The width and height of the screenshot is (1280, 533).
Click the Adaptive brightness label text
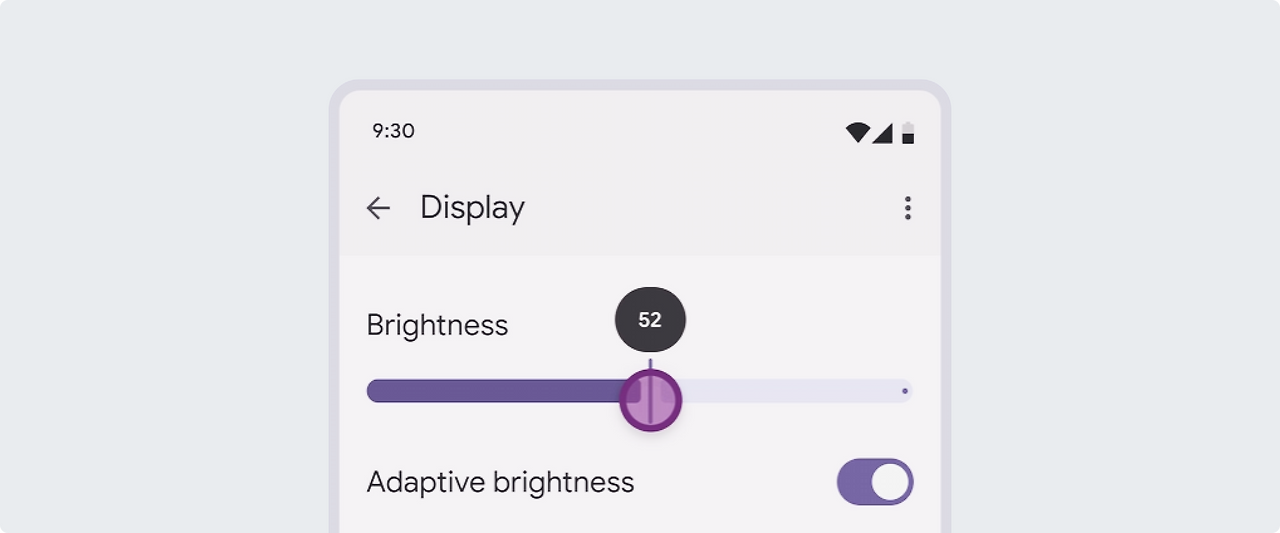(500, 482)
